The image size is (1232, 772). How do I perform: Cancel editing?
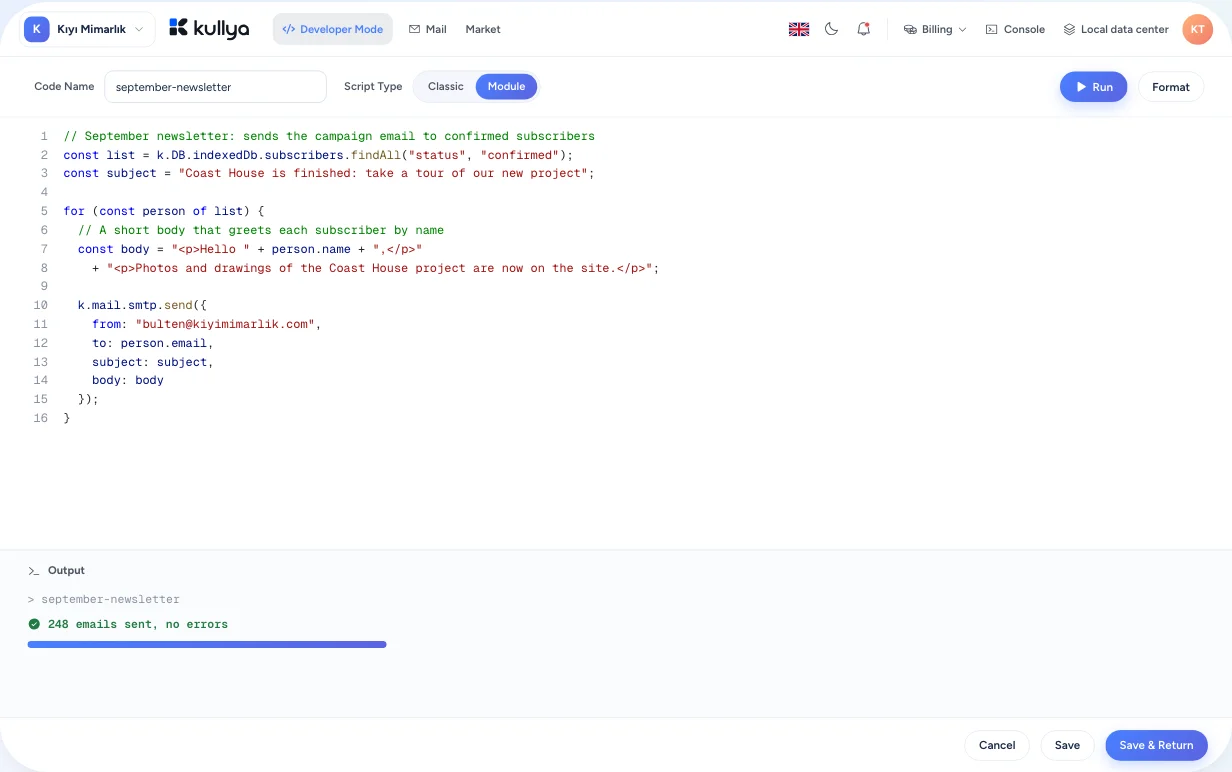(997, 745)
